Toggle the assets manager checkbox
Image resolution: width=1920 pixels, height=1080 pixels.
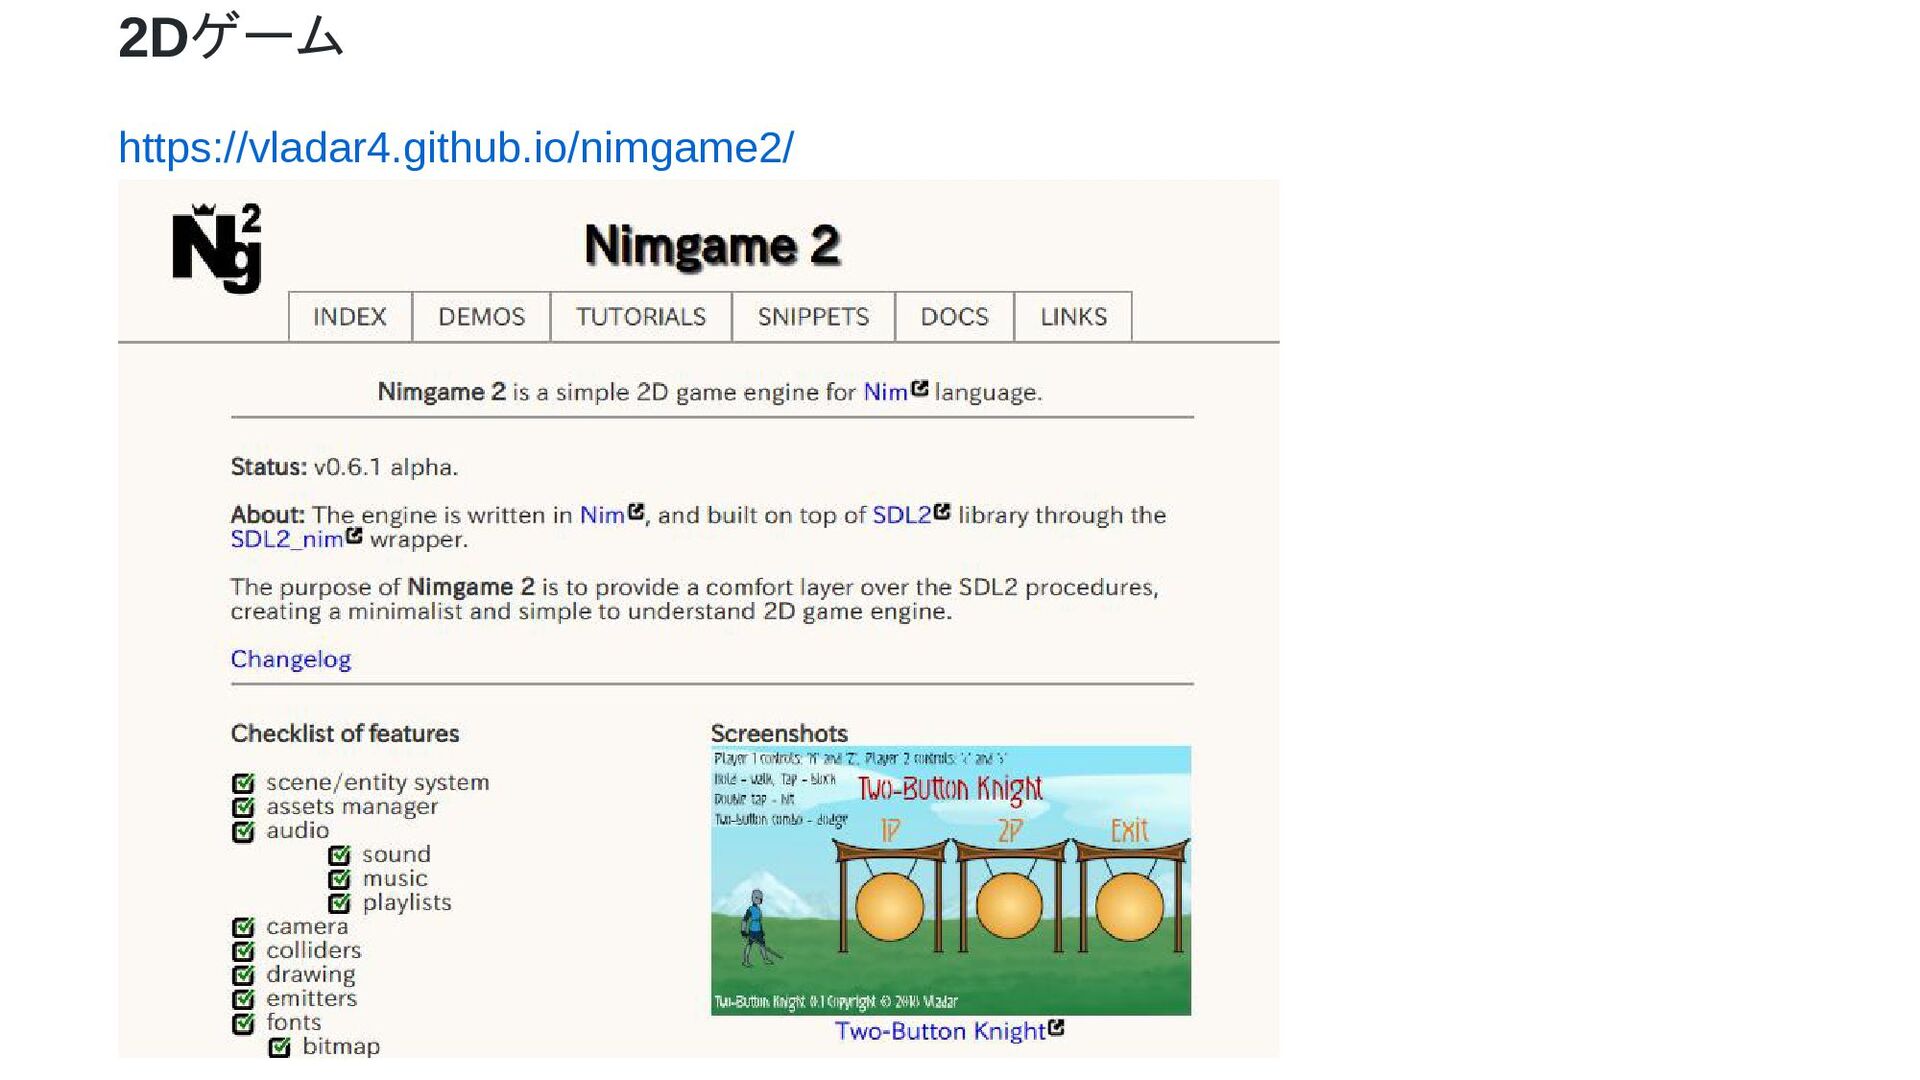click(x=243, y=807)
